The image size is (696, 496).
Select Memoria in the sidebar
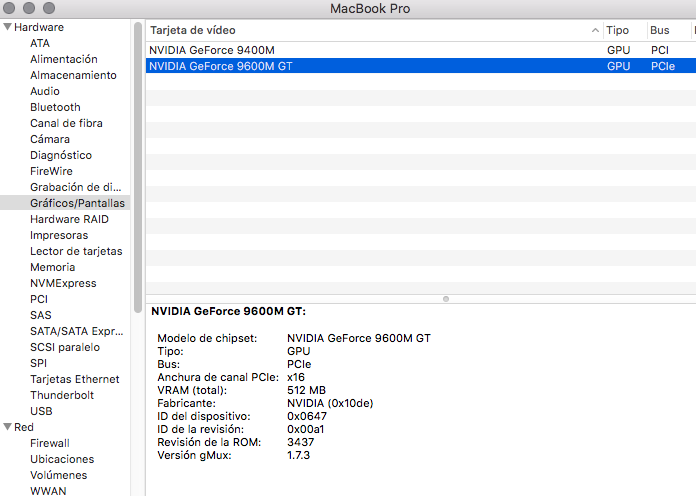pos(52,267)
